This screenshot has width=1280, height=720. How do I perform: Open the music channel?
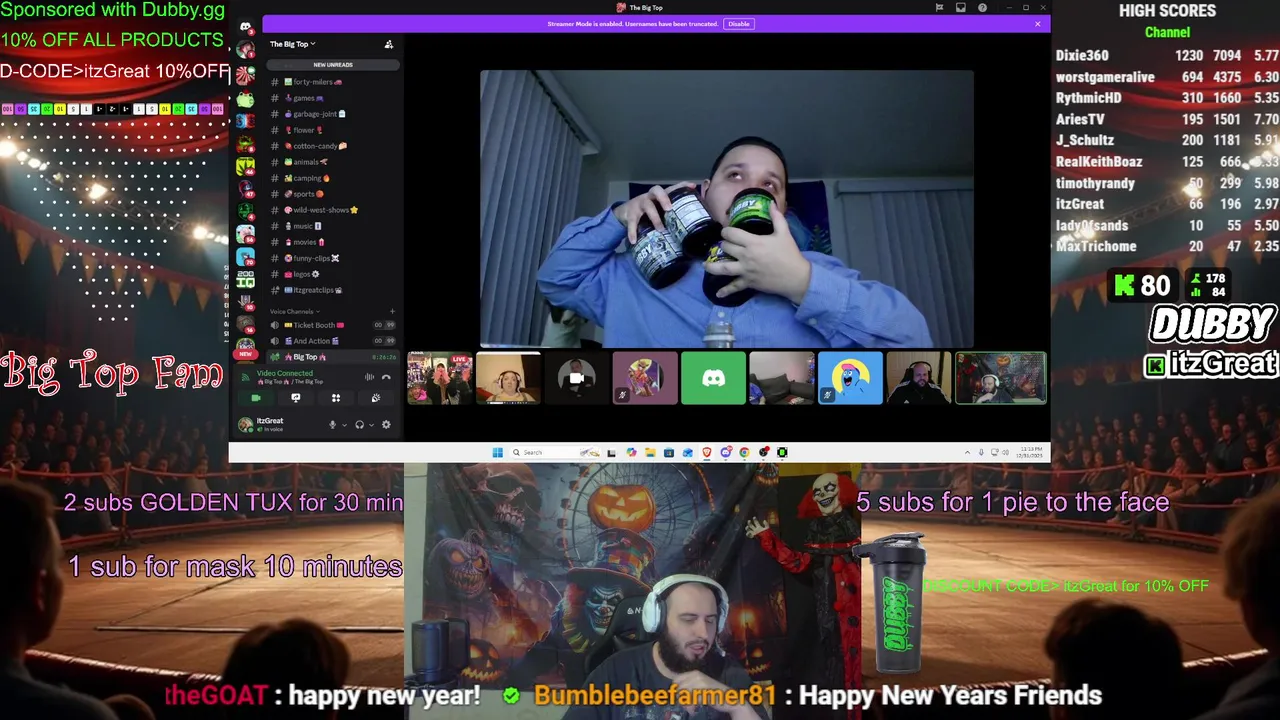click(x=334, y=226)
